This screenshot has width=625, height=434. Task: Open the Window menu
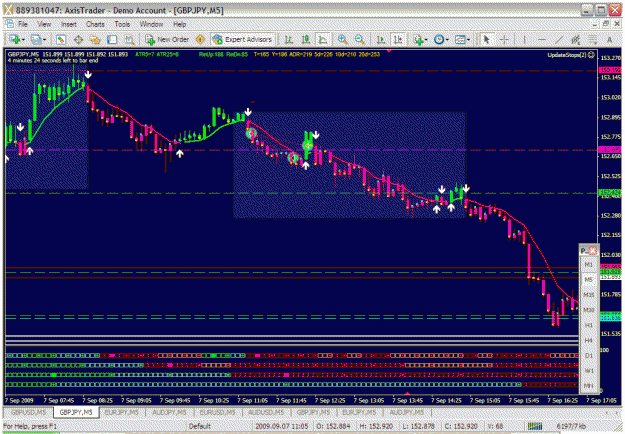(x=151, y=24)
